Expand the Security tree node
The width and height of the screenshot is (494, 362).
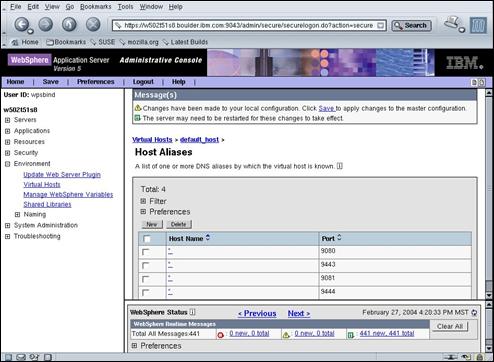tap(8, 153)
